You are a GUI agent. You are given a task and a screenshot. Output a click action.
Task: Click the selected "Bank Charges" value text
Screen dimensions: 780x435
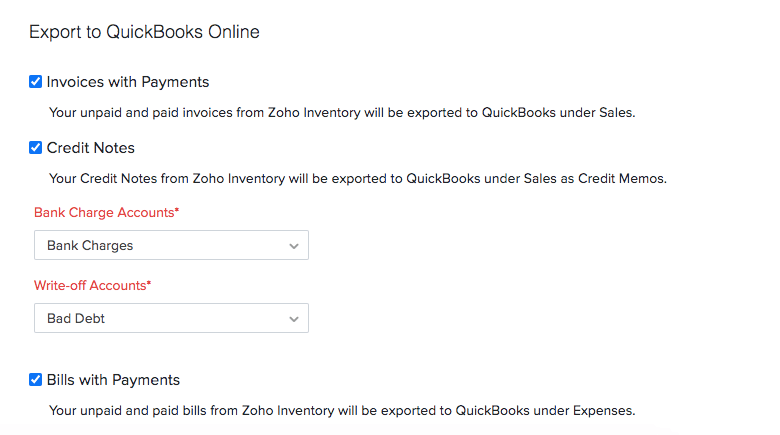point(90,245)
